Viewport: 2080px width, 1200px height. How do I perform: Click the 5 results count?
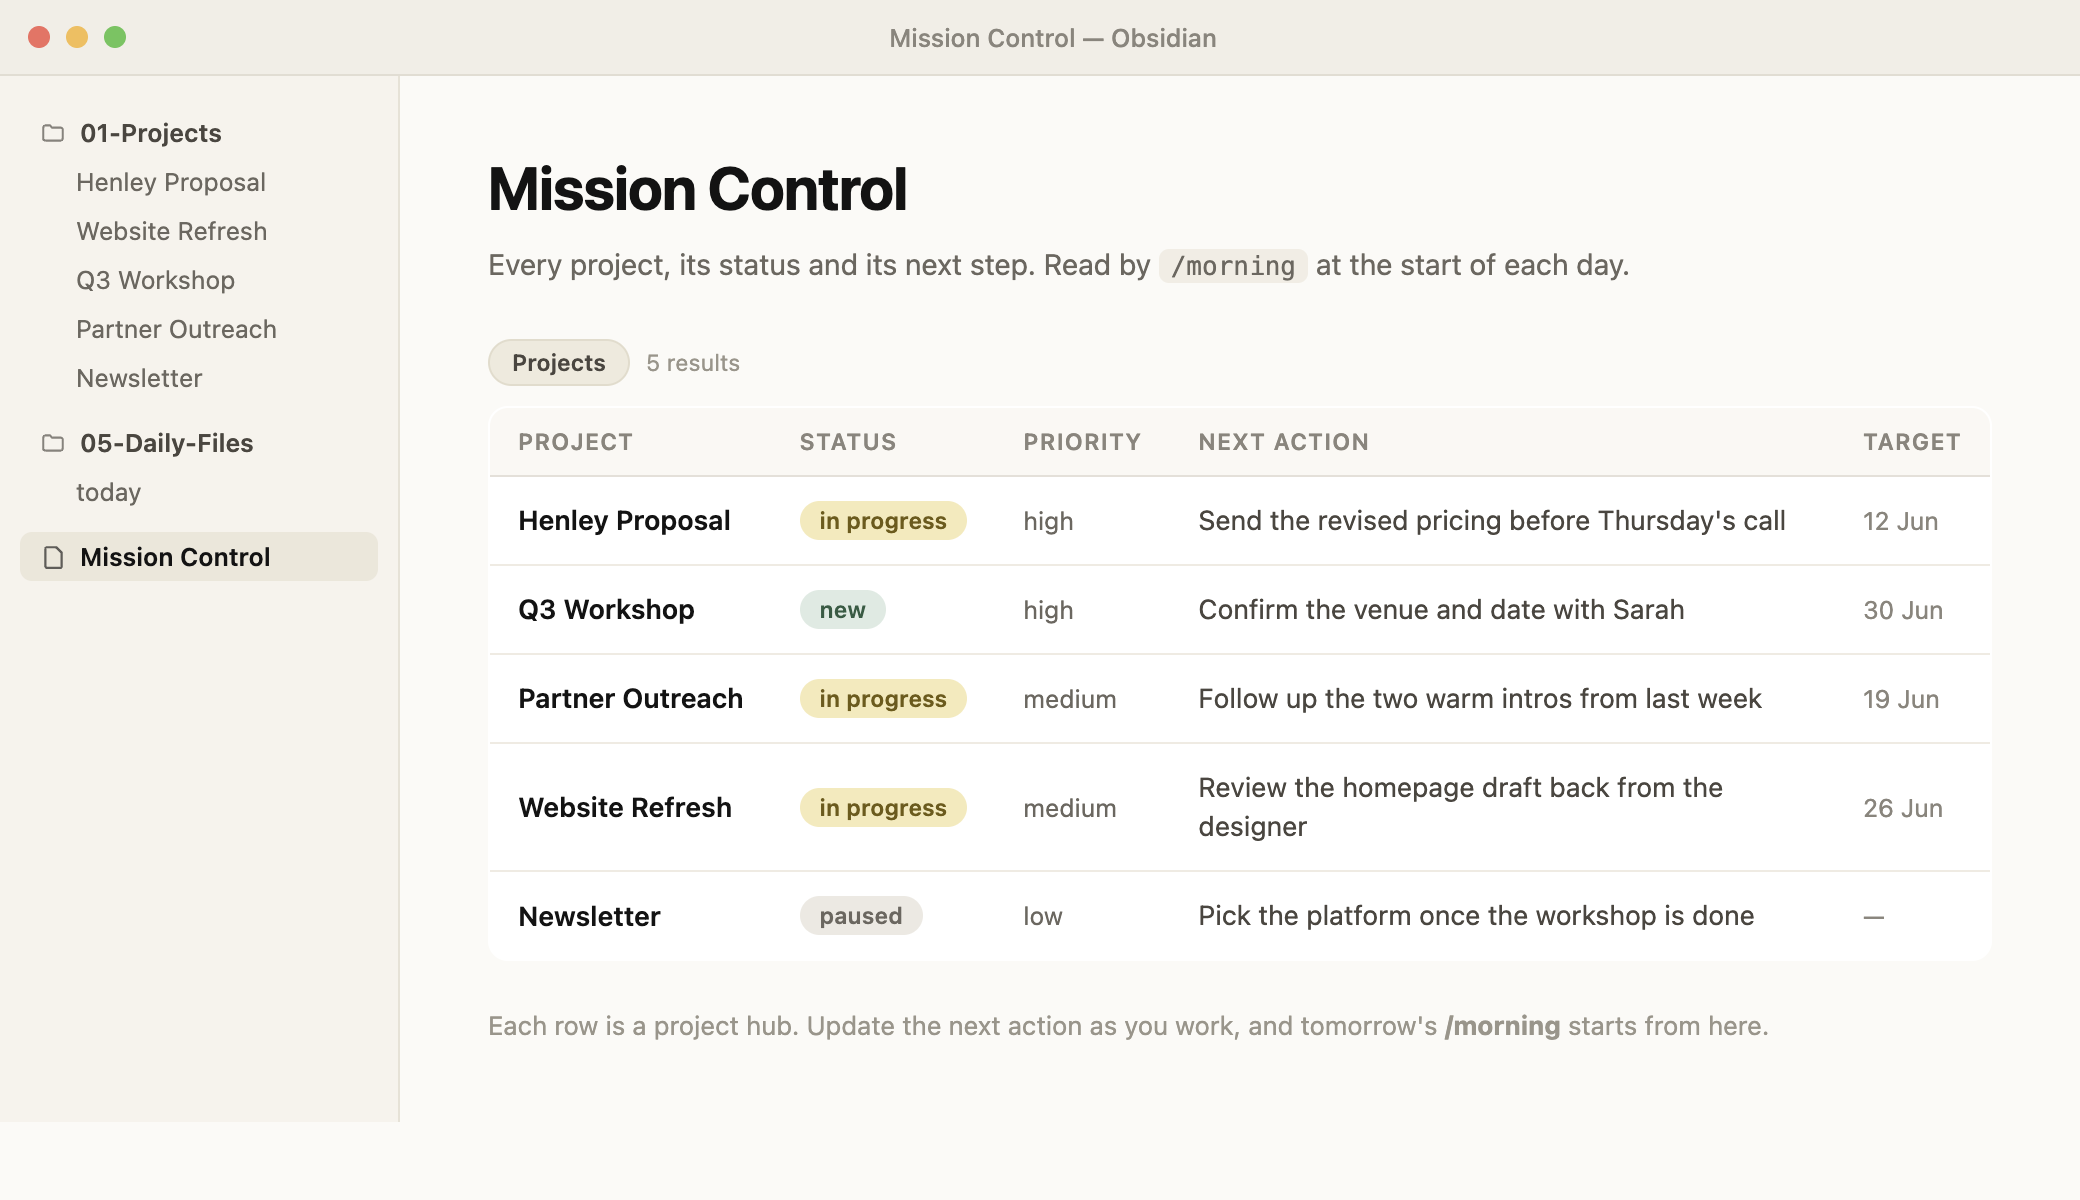[693, 363]
